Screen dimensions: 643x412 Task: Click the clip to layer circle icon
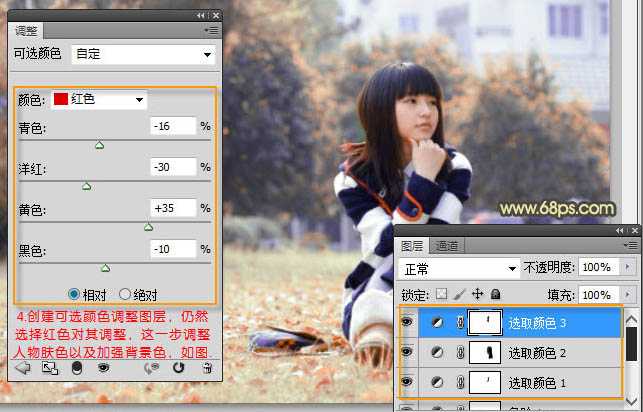77,368
